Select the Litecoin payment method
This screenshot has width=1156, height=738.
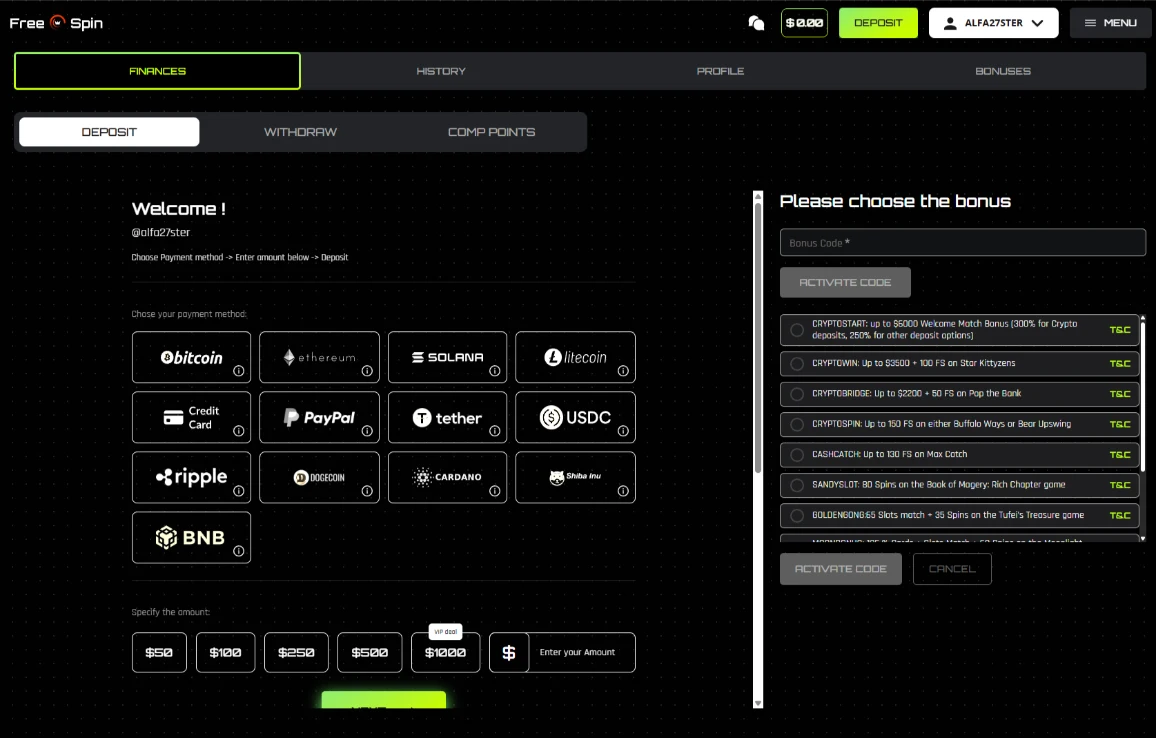(x=575, y=357)
